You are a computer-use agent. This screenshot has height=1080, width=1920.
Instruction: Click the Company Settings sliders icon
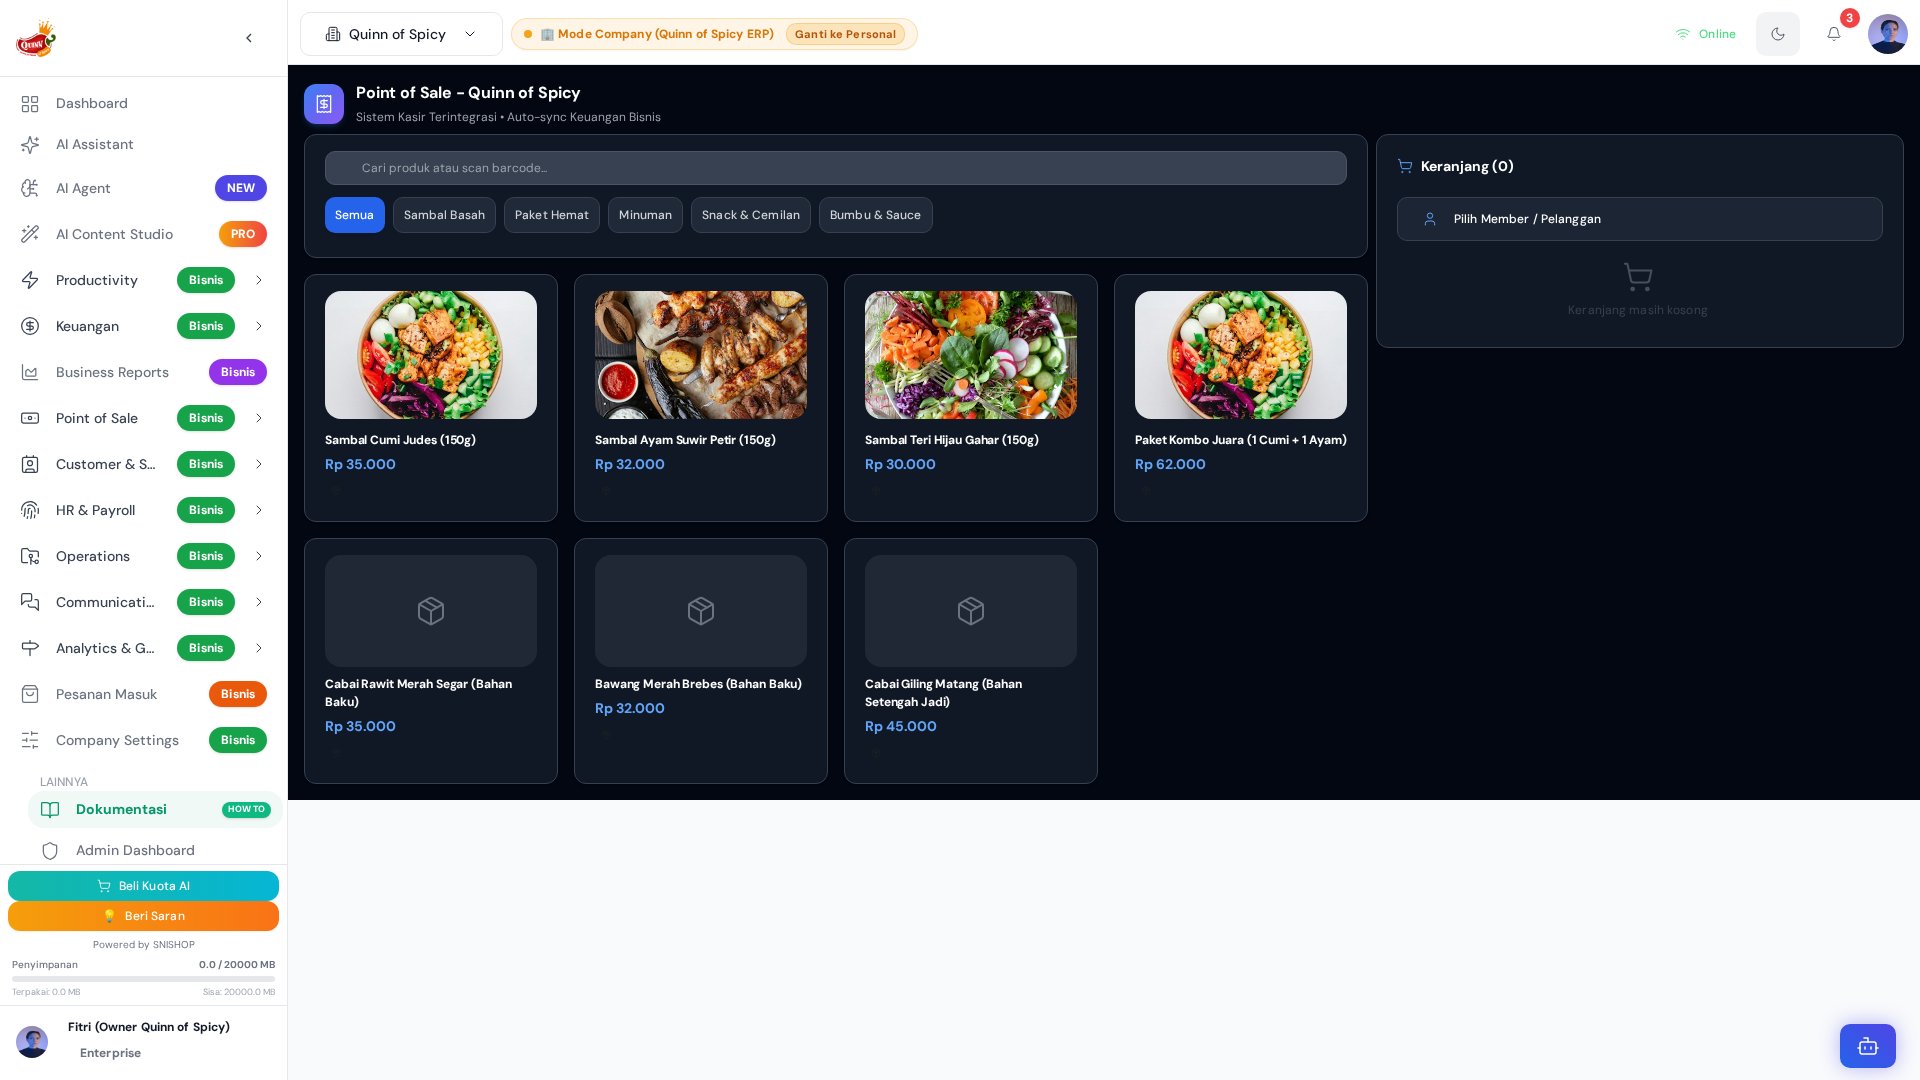point(30,740)
